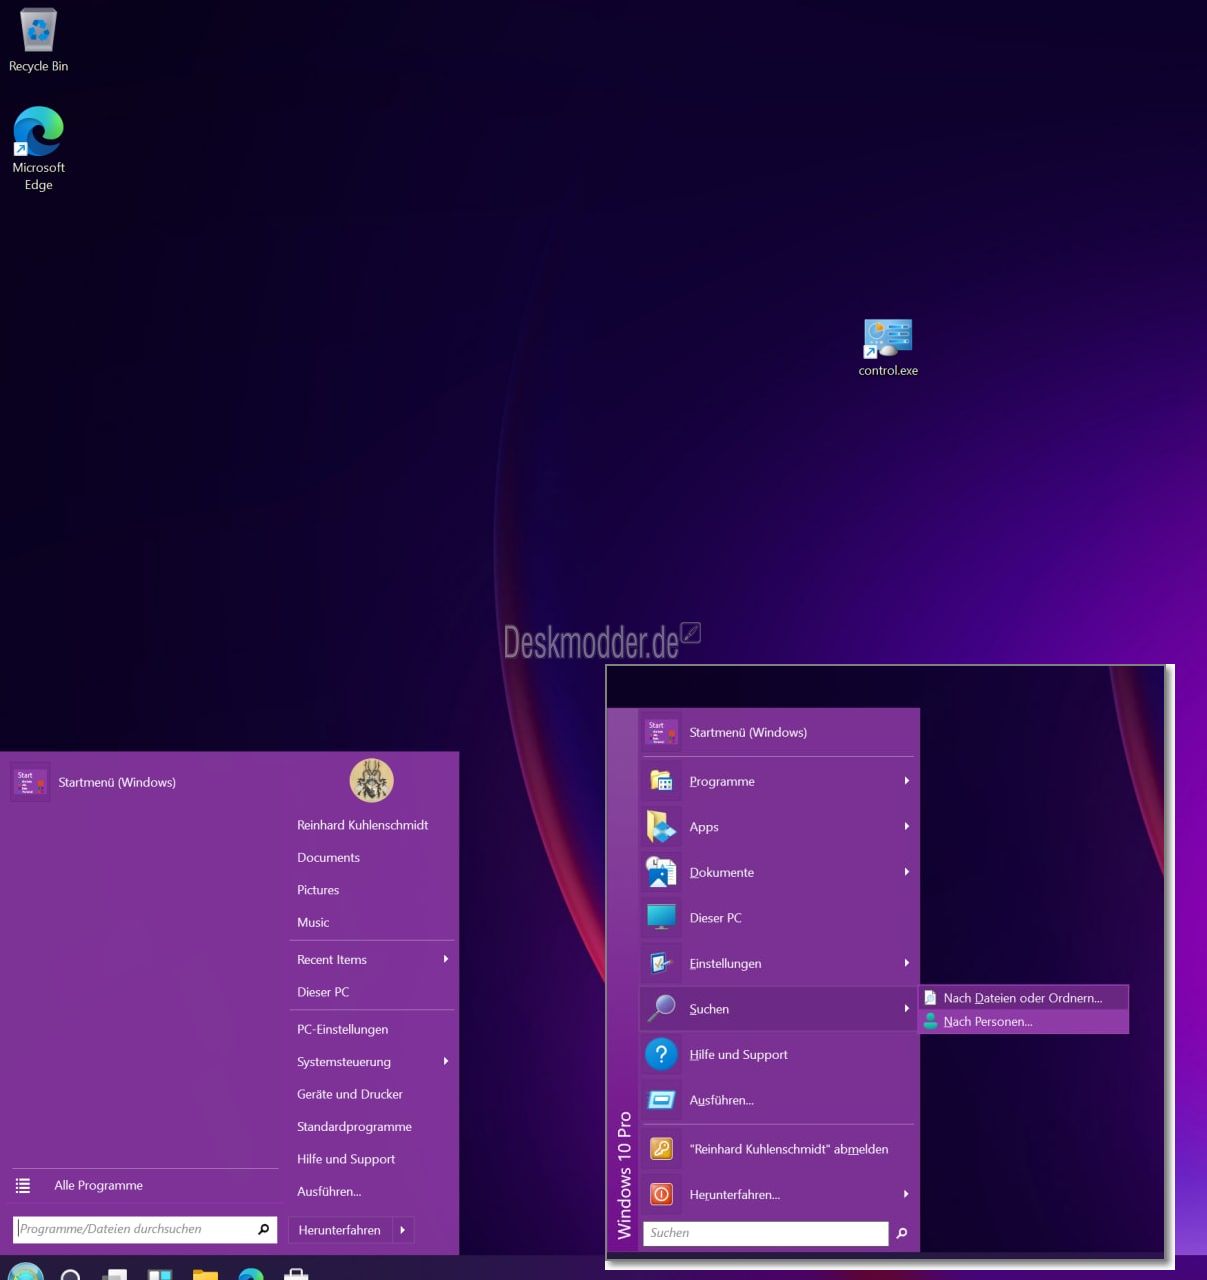Open Startmenü (Windows) in the classic start menu
1207x1280 pixels.
pos(778,732)
